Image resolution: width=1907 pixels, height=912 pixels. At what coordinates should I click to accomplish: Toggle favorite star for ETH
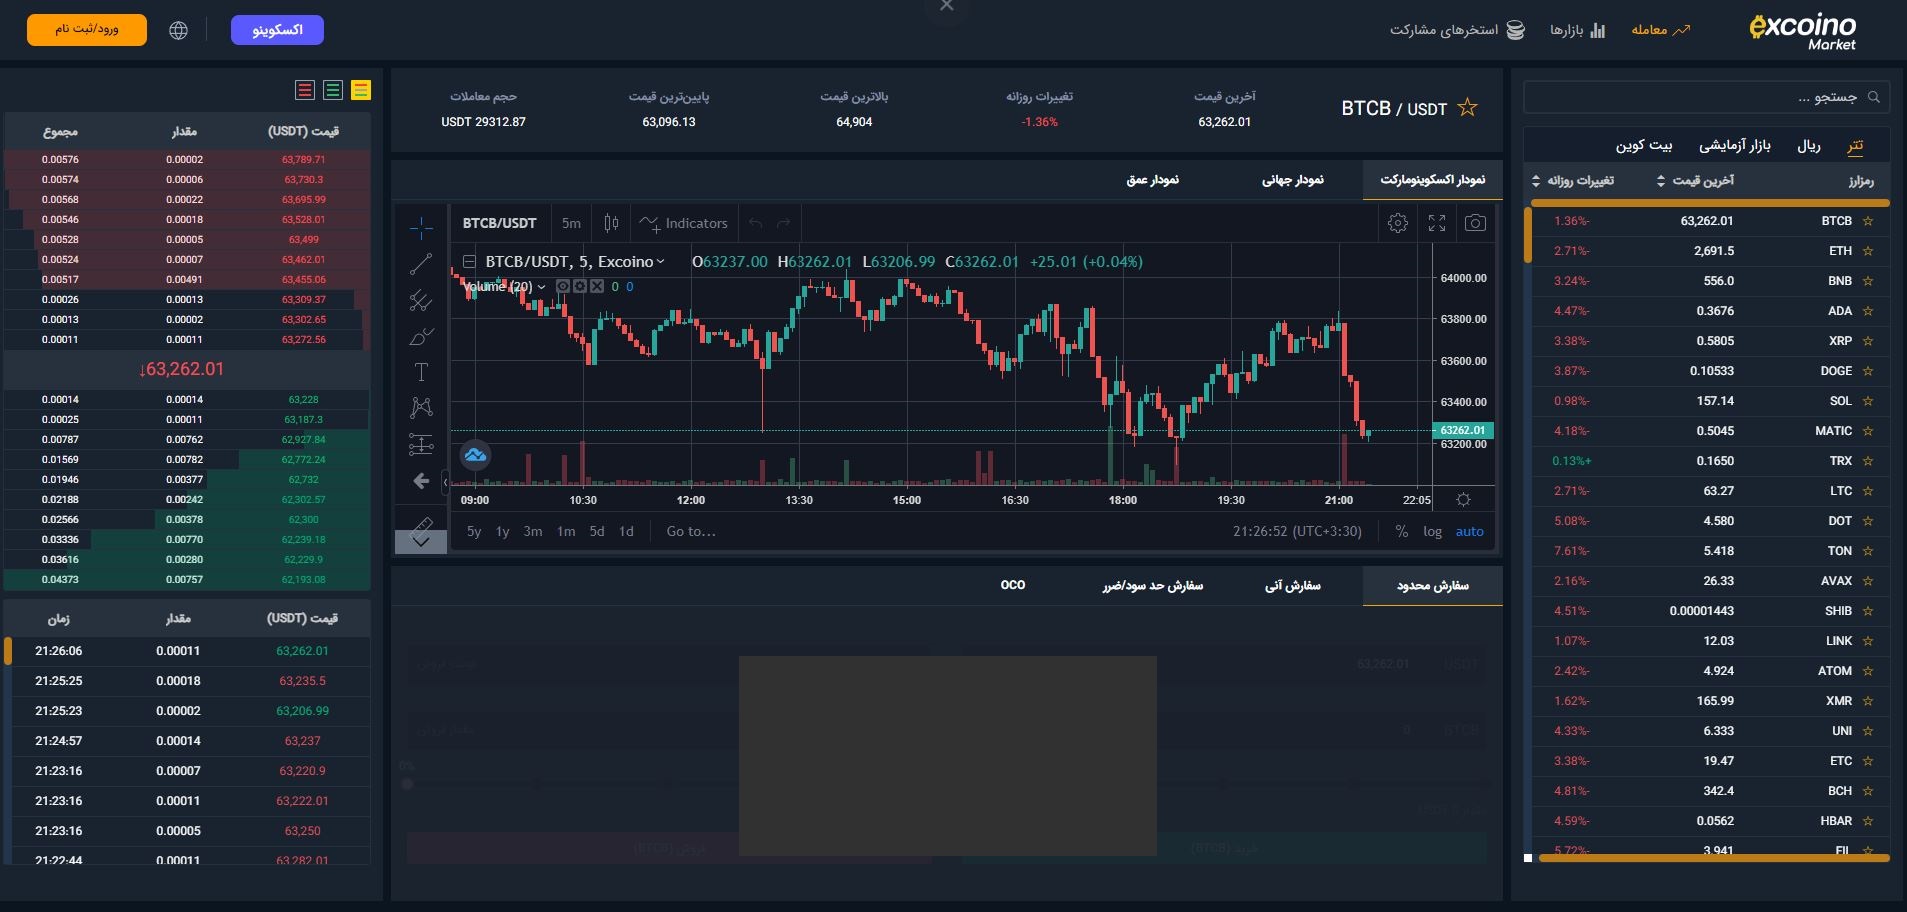click(1867, 251)
